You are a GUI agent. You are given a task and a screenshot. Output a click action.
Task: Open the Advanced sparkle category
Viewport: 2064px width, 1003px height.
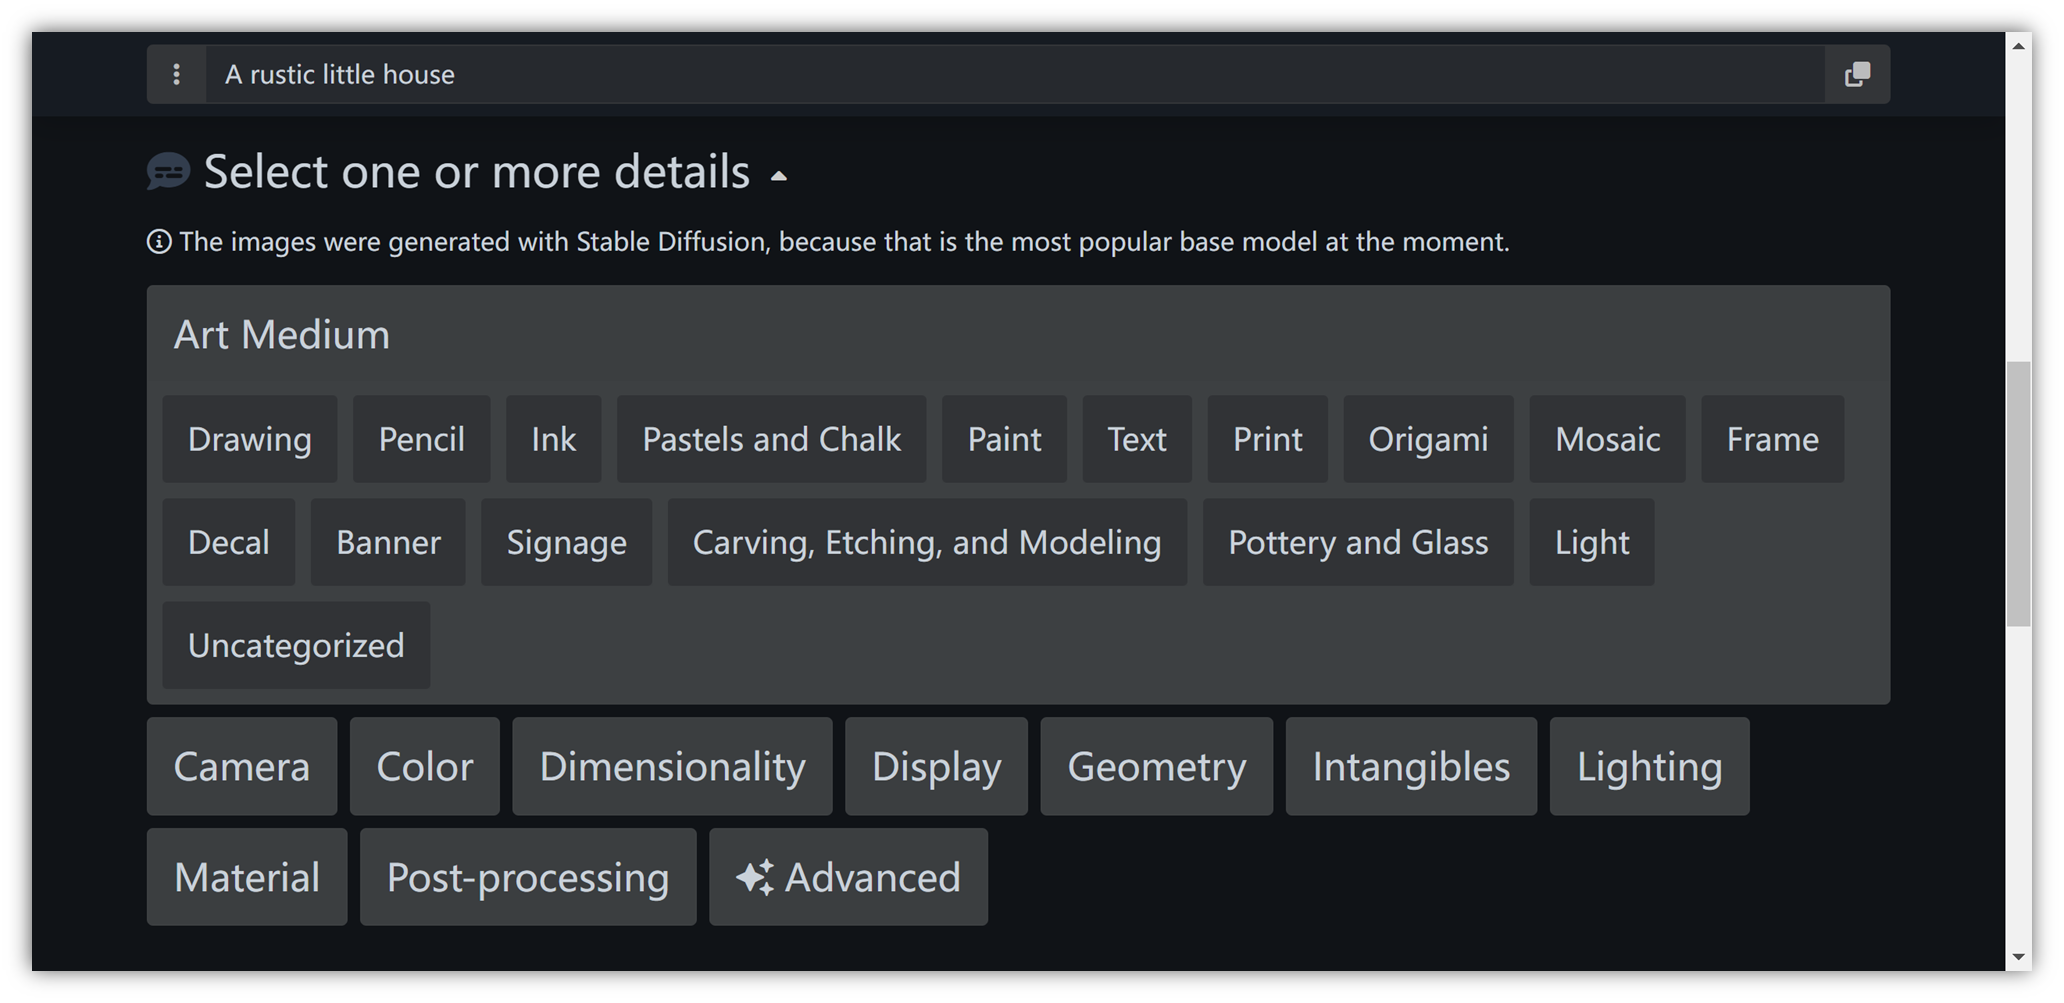point(848,877)
